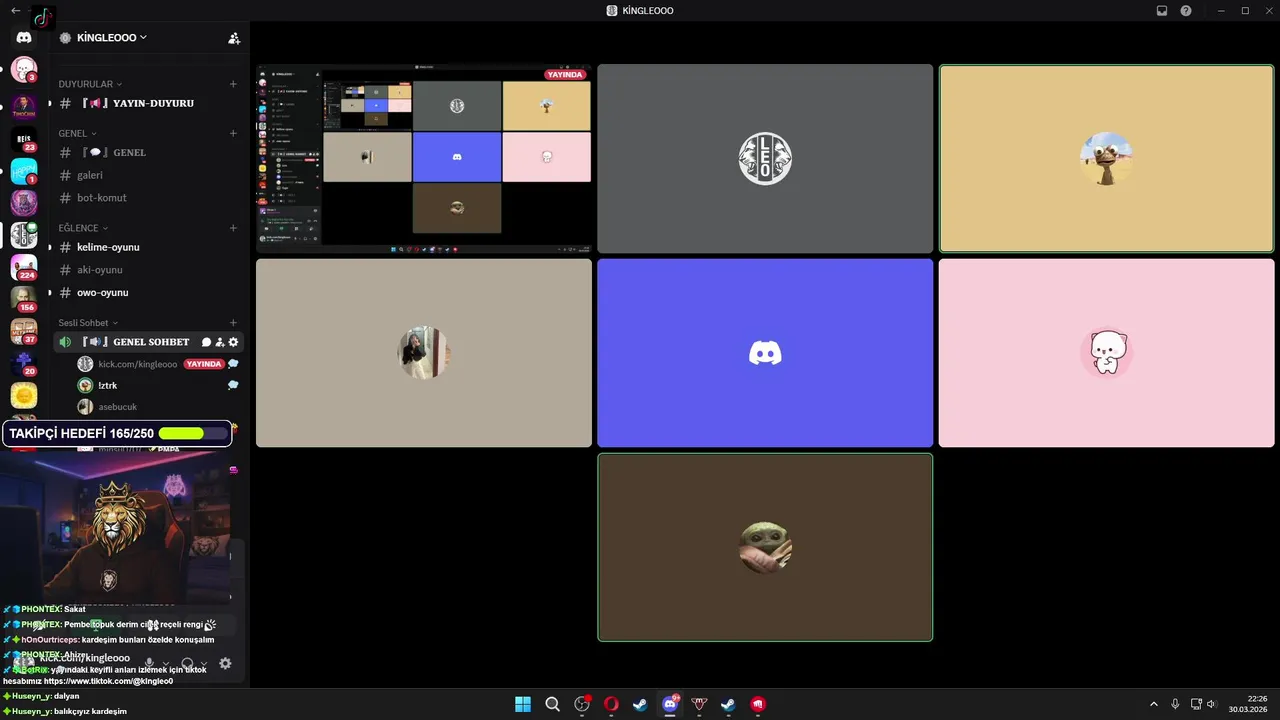The width and height of the screenshot is (1280, 720).
Task: Open the owo-oyunu channel
Action: click(x=149, y=293)
